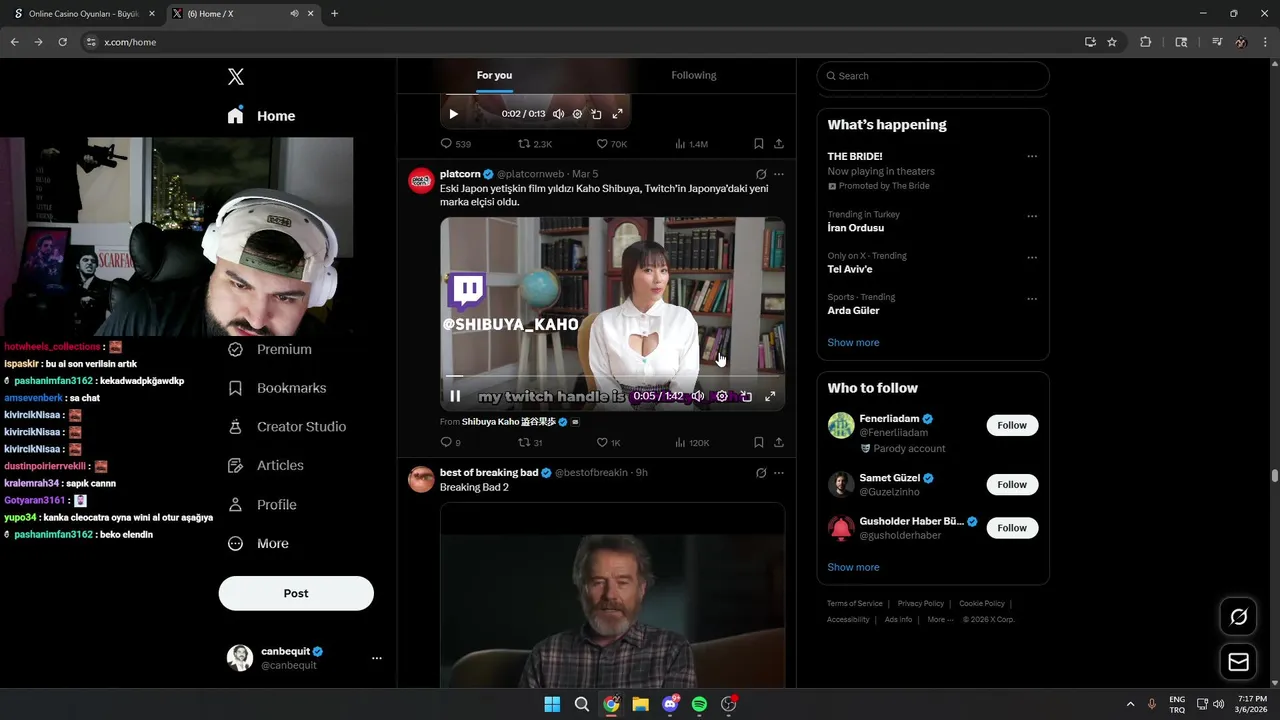Viewport: 1280px width, 720px height.
Task: Click the taskbar Search icon
Action: pos(581,704)
